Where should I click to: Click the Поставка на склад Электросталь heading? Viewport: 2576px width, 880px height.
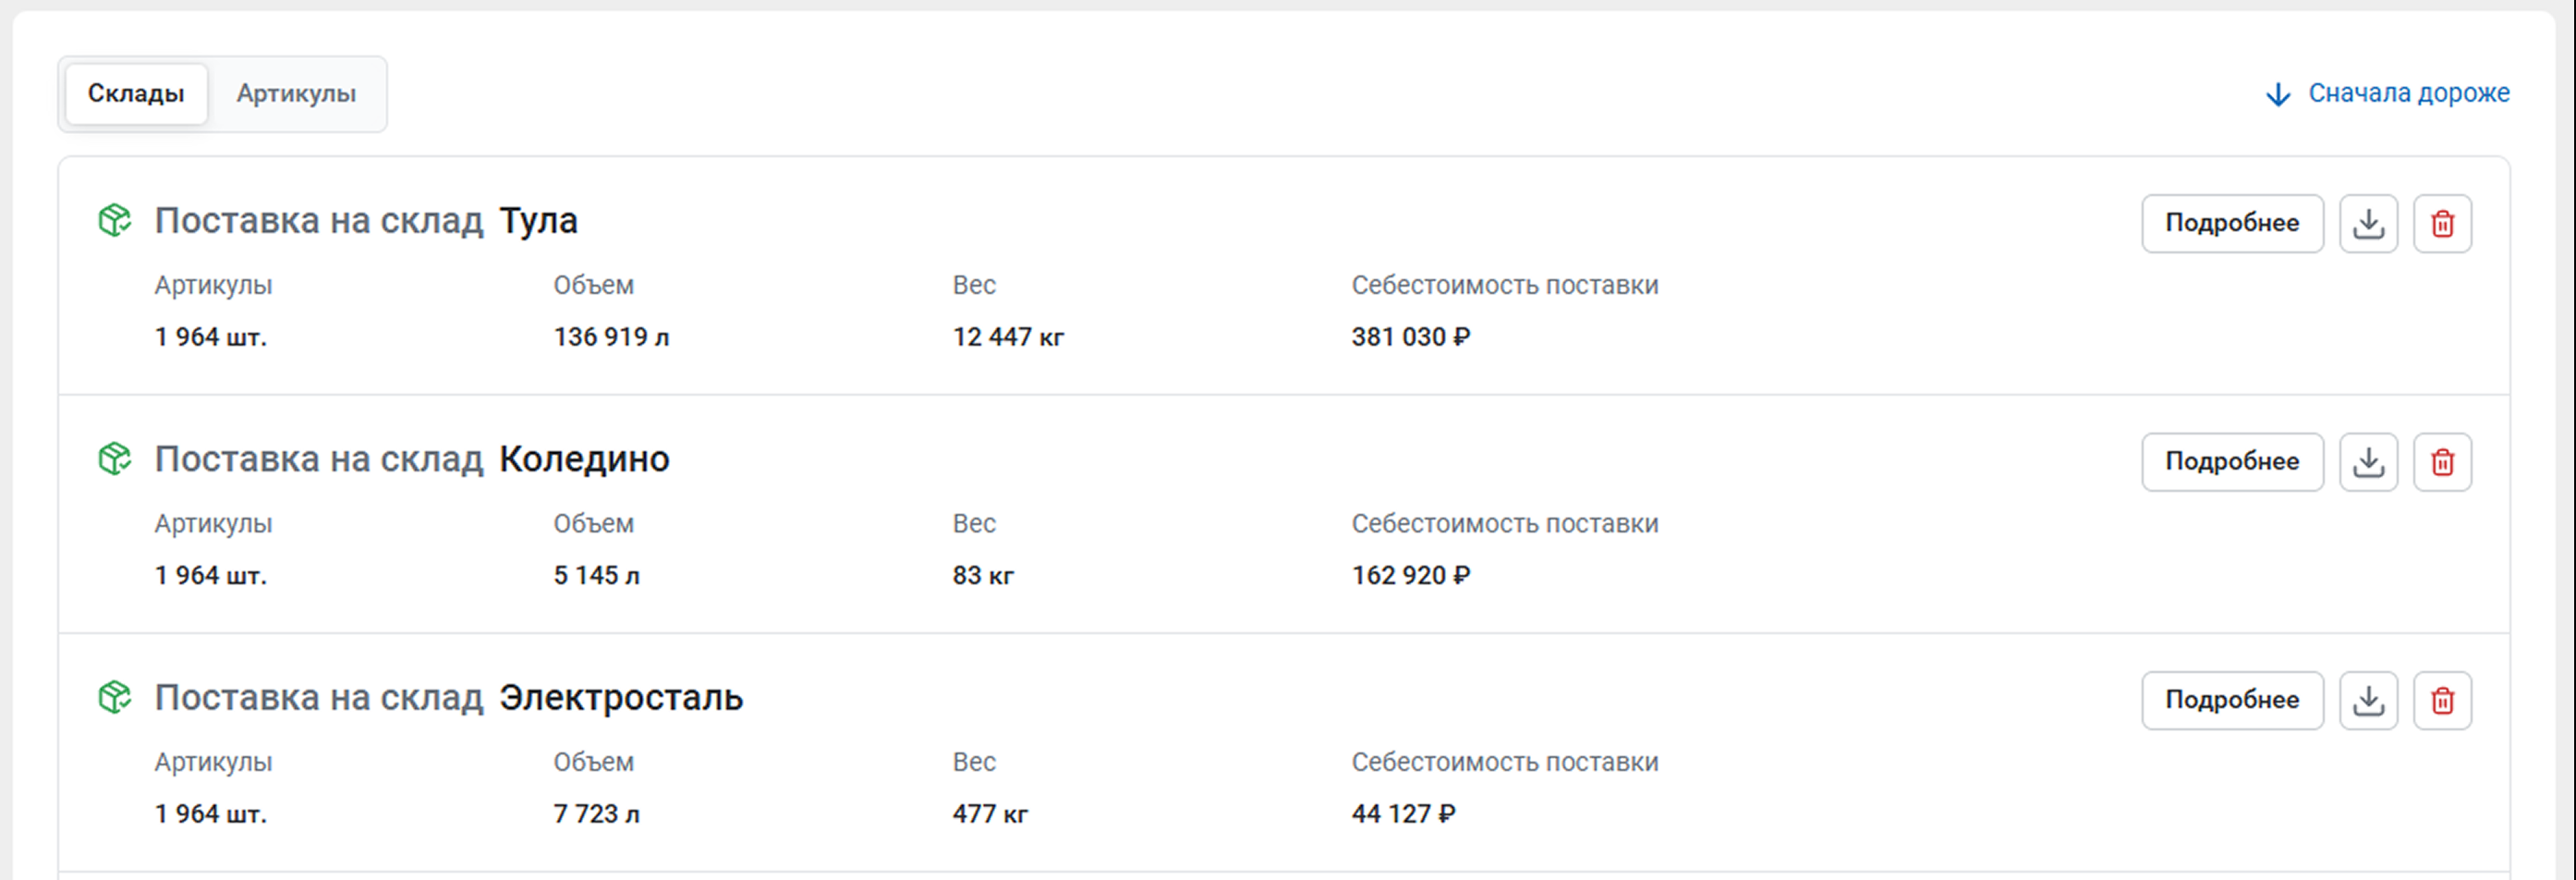[x=449, y=697]
